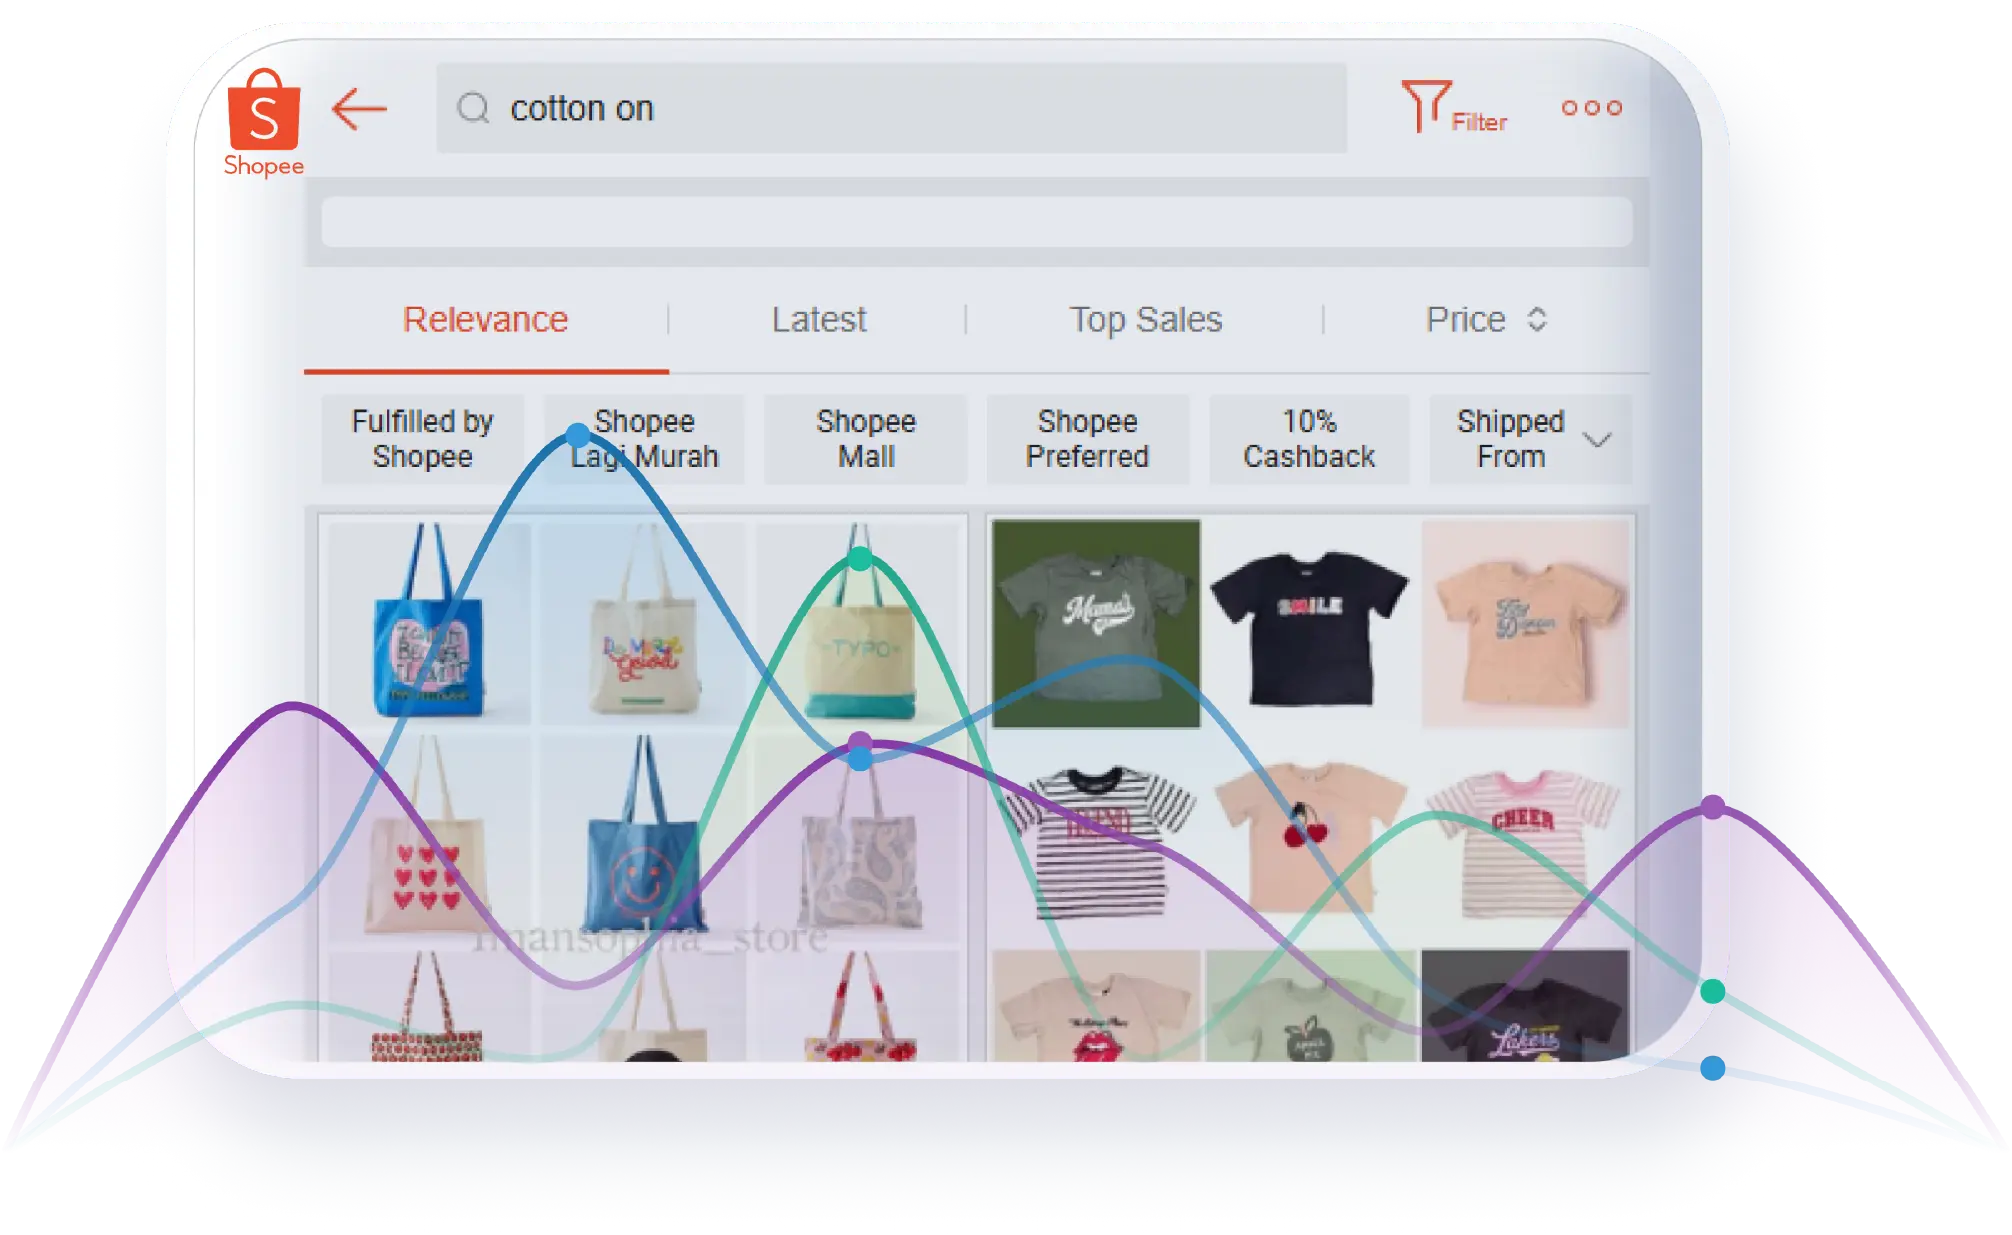Open the black SMILE t-shirt thumbnail
This screenshot has width=2012, height=1235.
pos(1309,625)
